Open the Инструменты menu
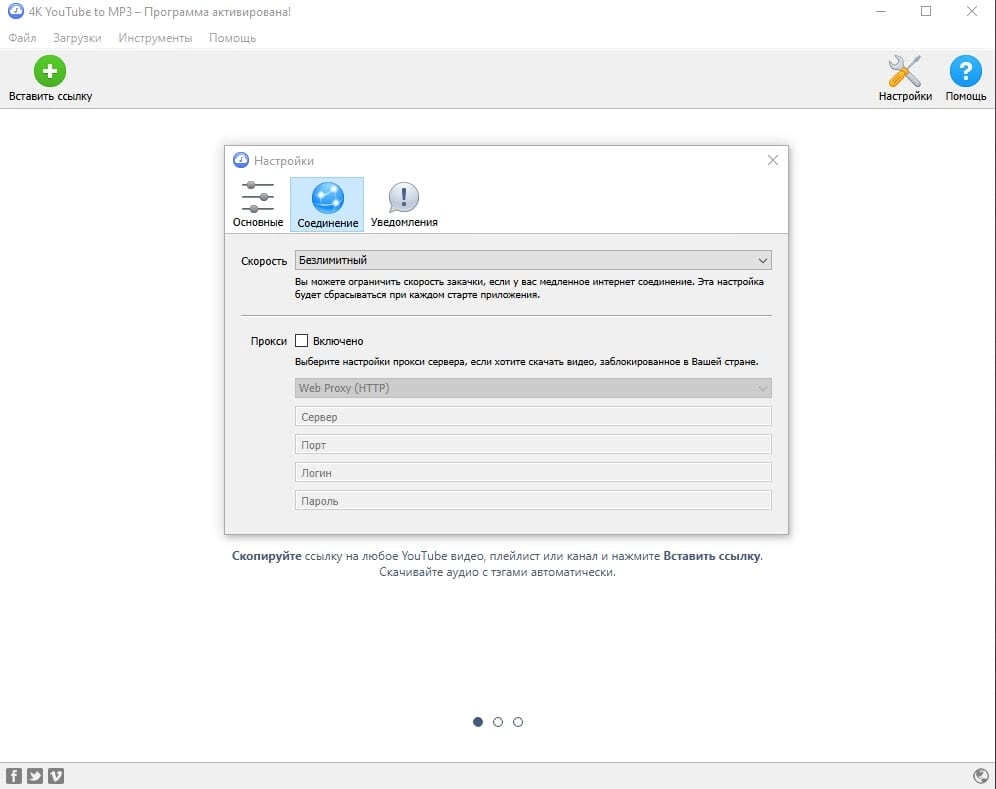This screenshot has width=996, height=789. 155,37
